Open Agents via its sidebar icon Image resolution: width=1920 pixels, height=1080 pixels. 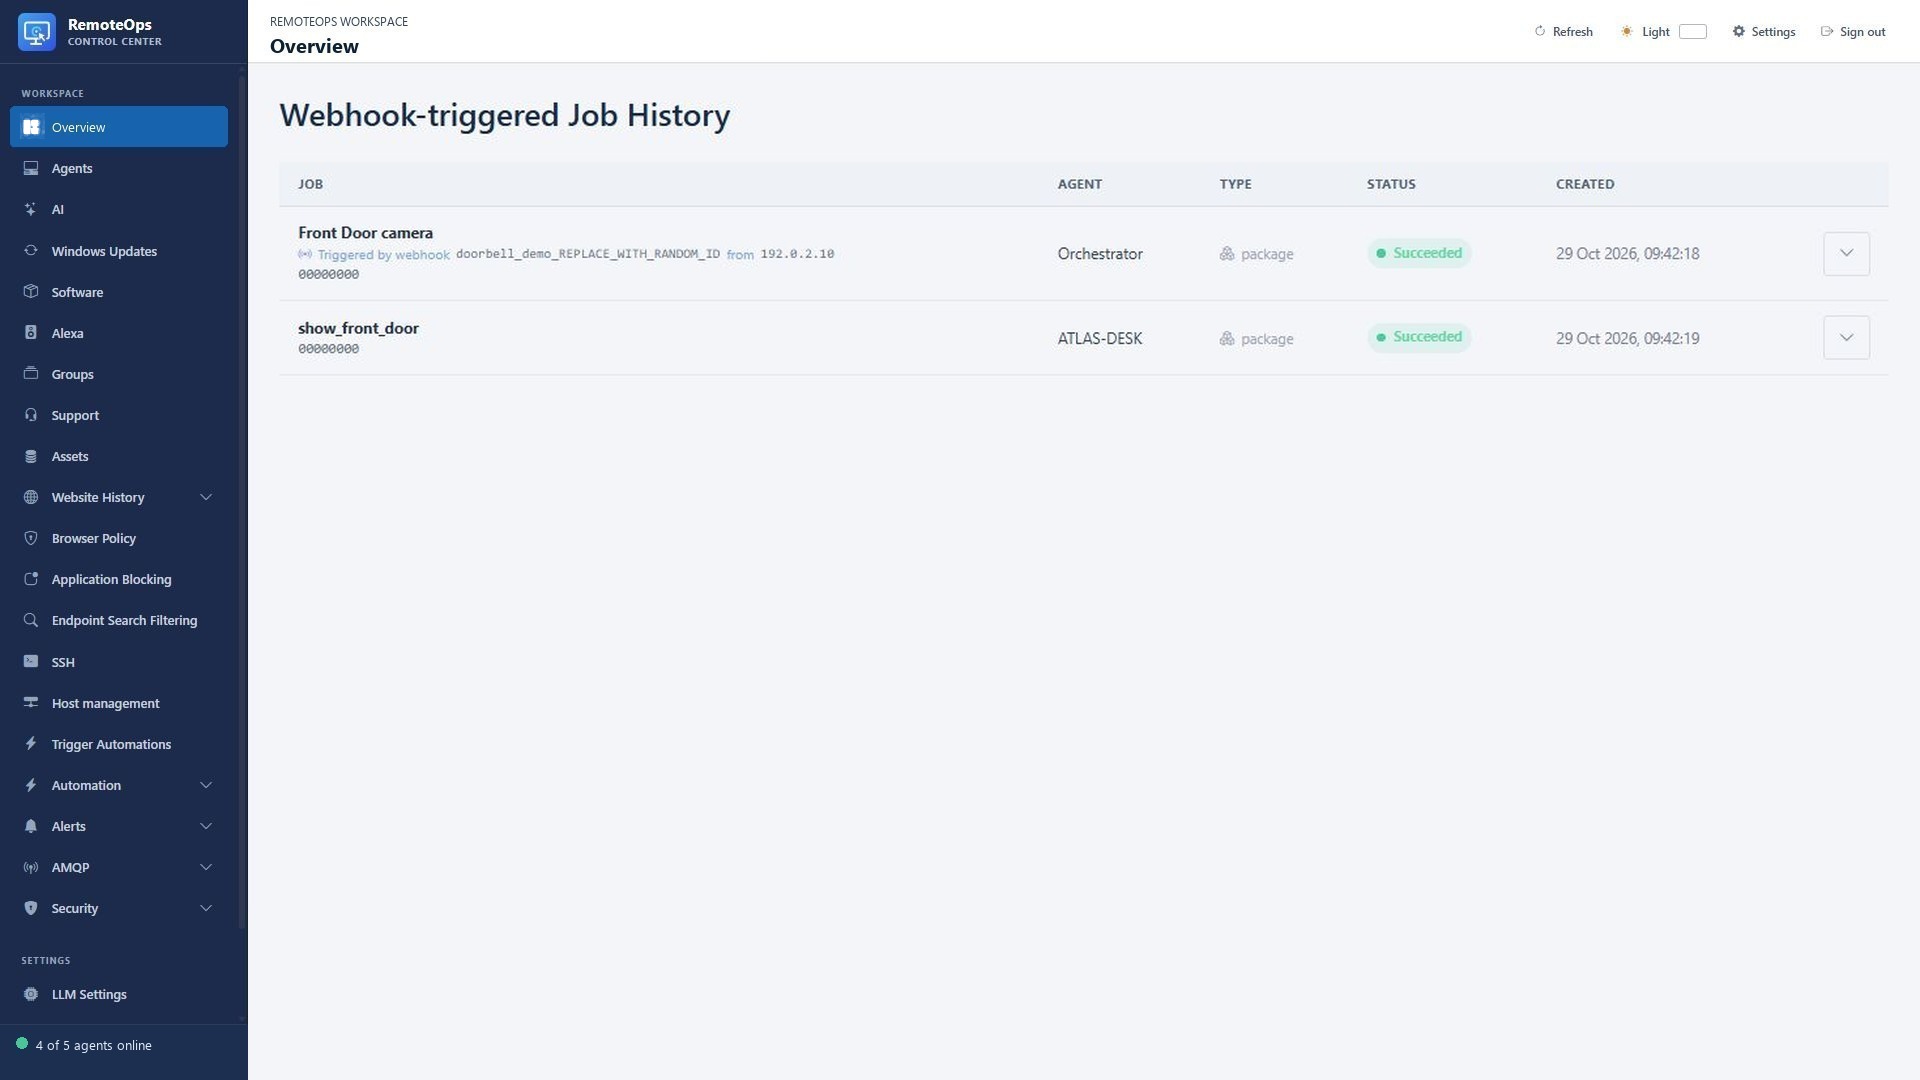(x=31, y=168)
